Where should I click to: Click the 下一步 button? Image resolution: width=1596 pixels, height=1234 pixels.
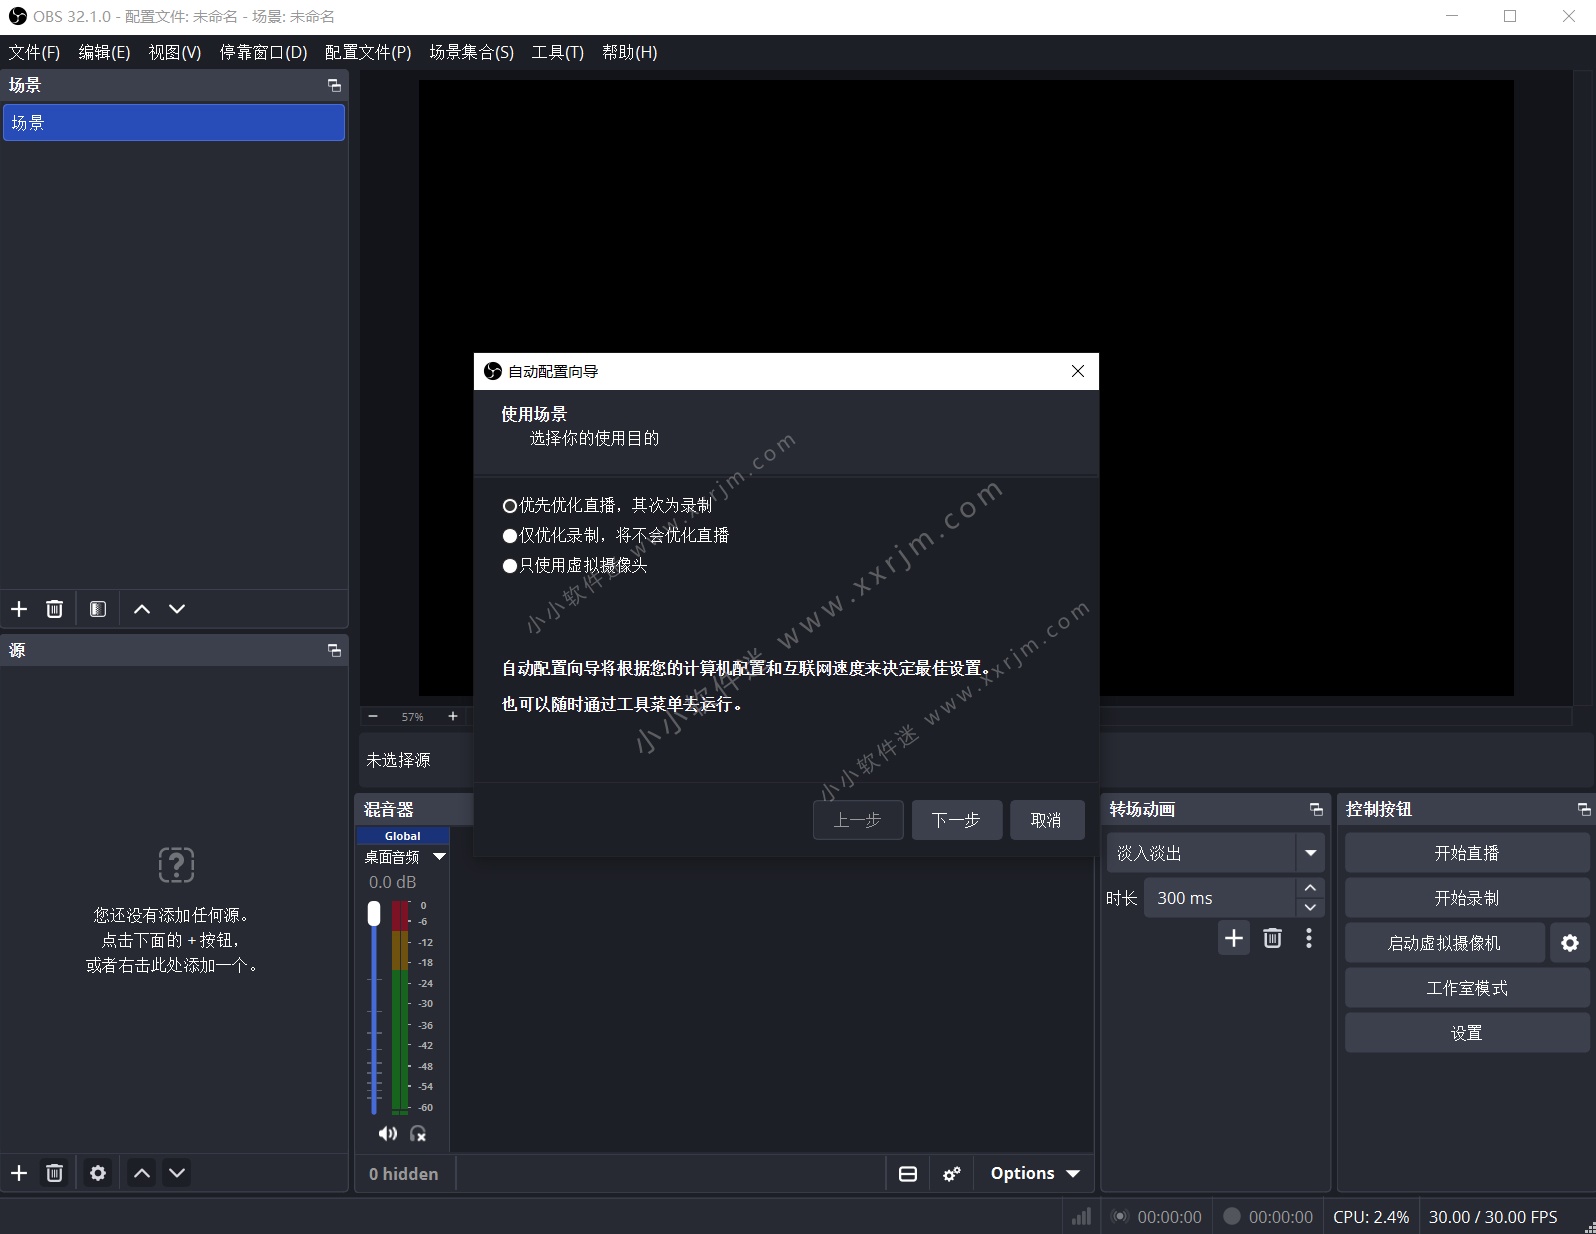(956, 820)
